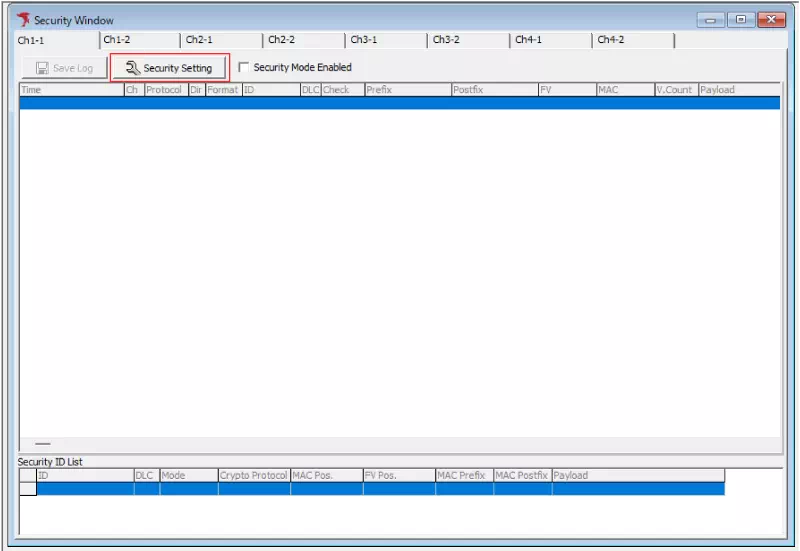
Task: Maximize the Security Window
Action: [x=741, y=20]
